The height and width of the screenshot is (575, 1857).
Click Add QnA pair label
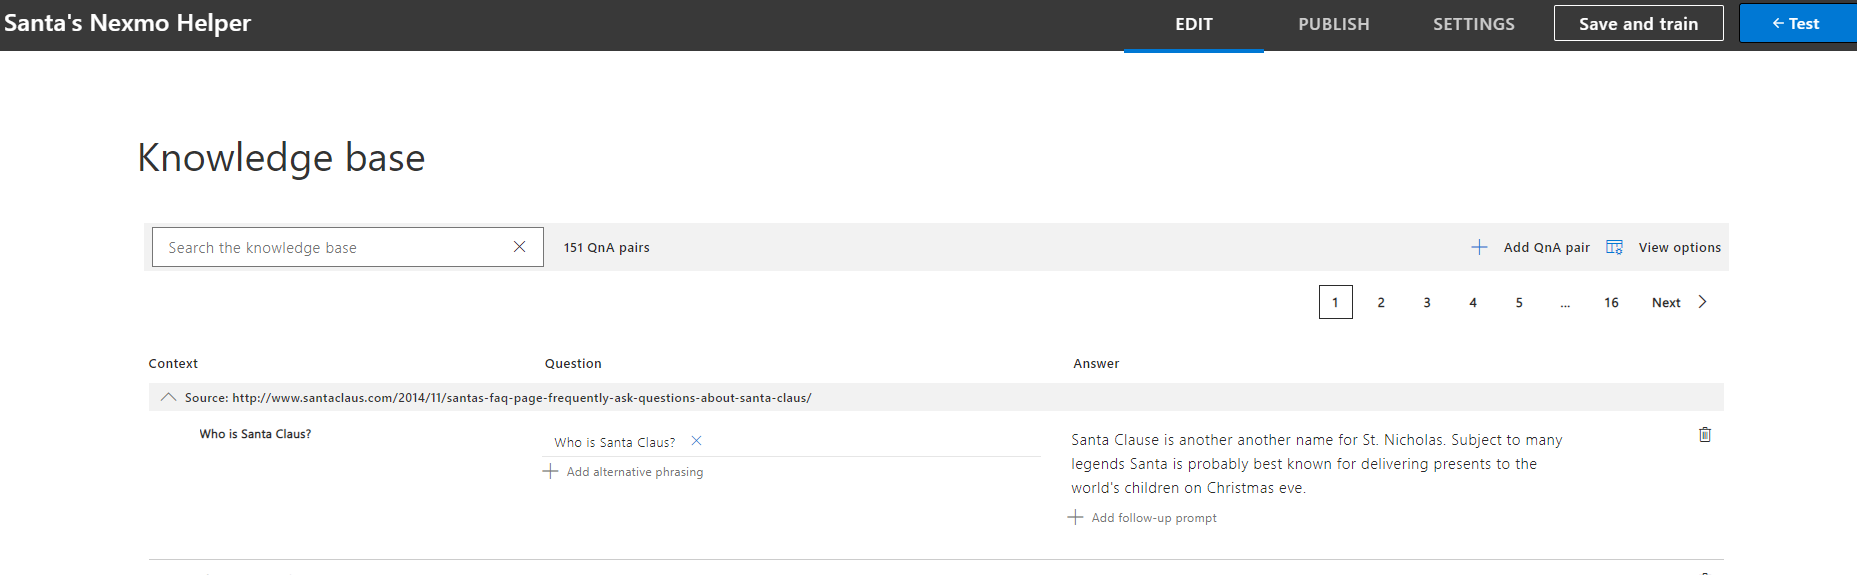(1546, 247)
